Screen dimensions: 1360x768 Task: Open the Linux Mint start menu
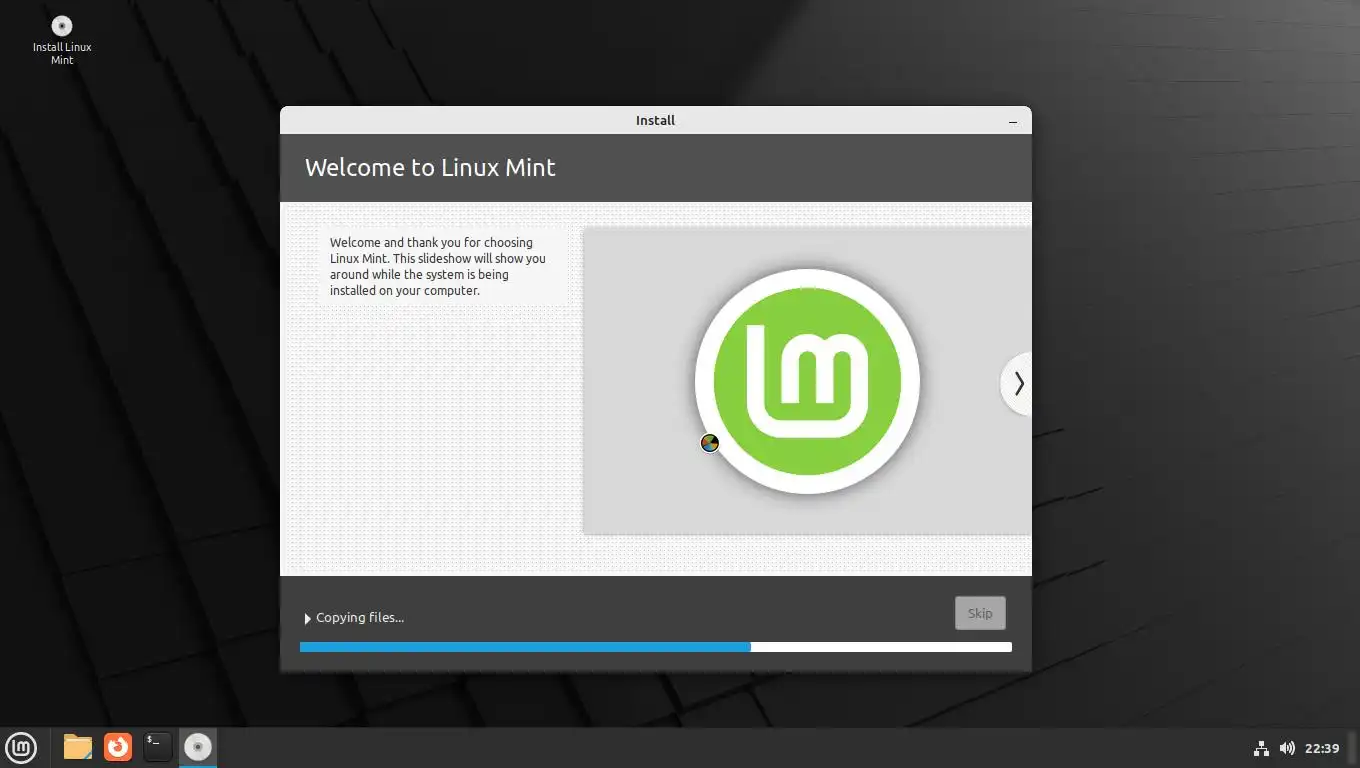[x=21, y=747]
